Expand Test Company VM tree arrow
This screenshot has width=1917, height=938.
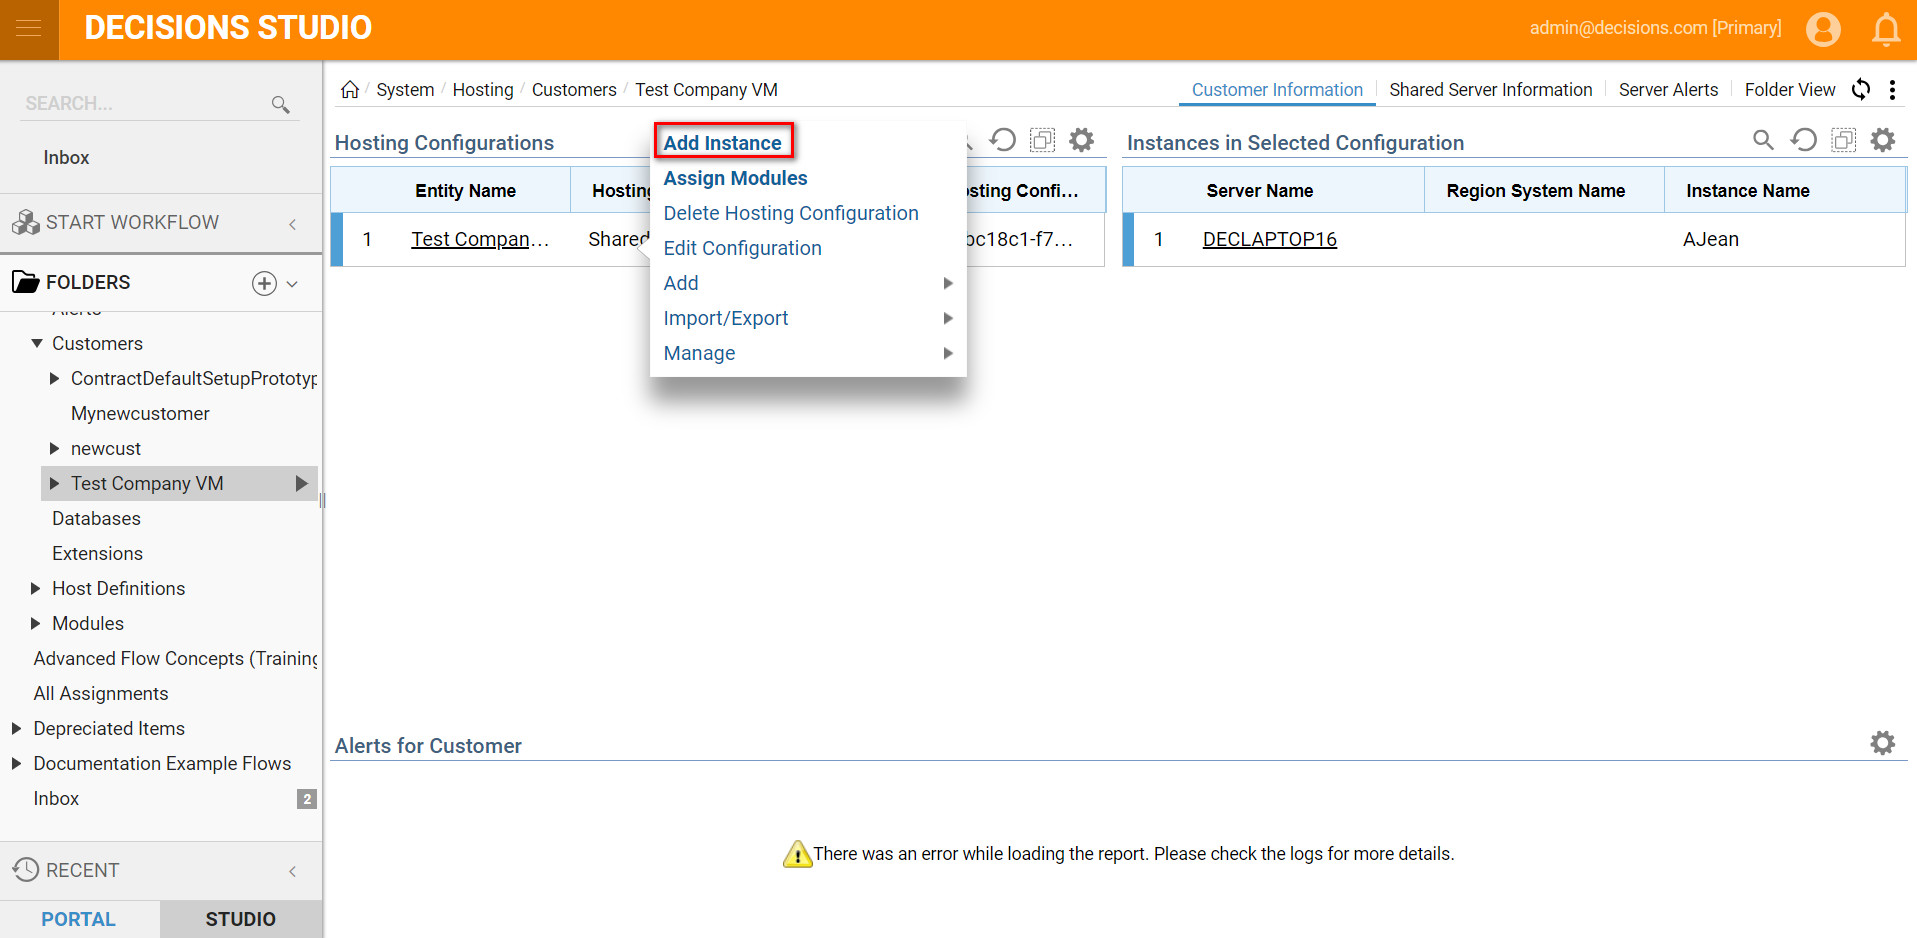coord(55,483)
